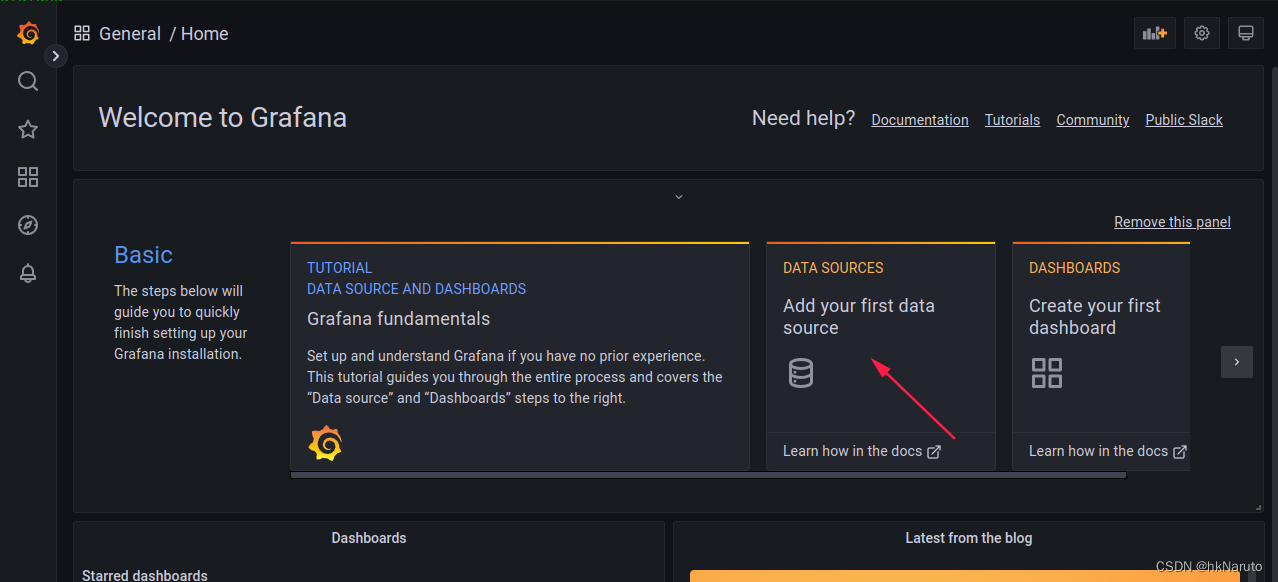Viewport: 1278px width, 582px height.
Task: Open Starred dashboards via star icon
Action: point(27,129)
